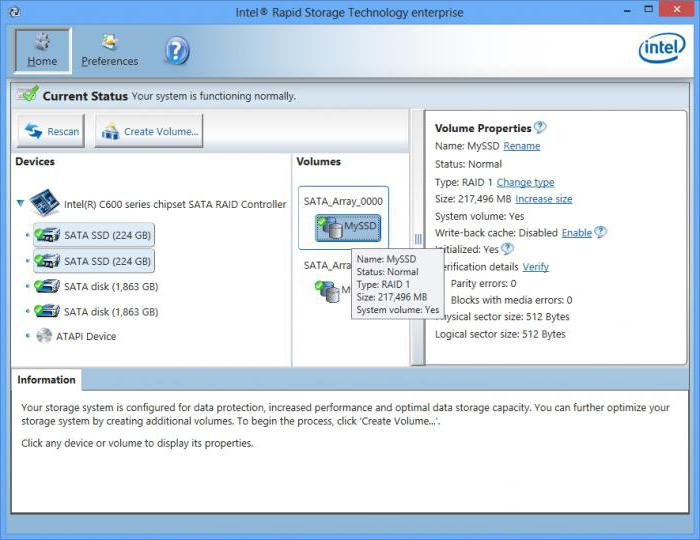
Task: Collapse the C600 SATA RAID Controller tree
Action: (21, 204)
